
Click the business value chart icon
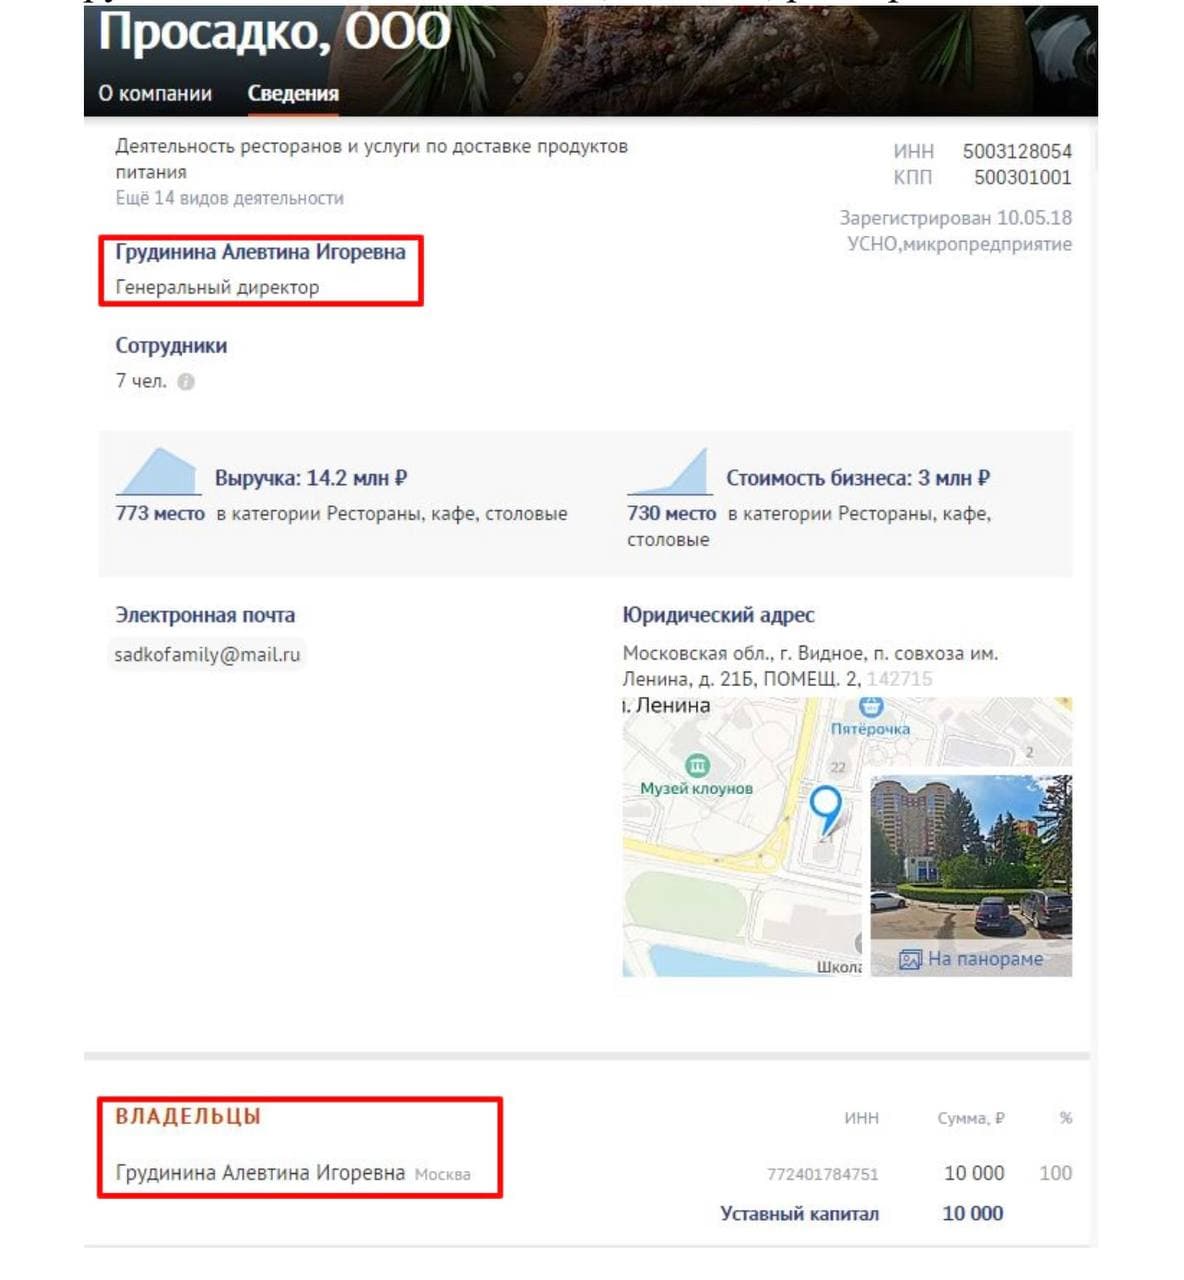tap(669, 472)
